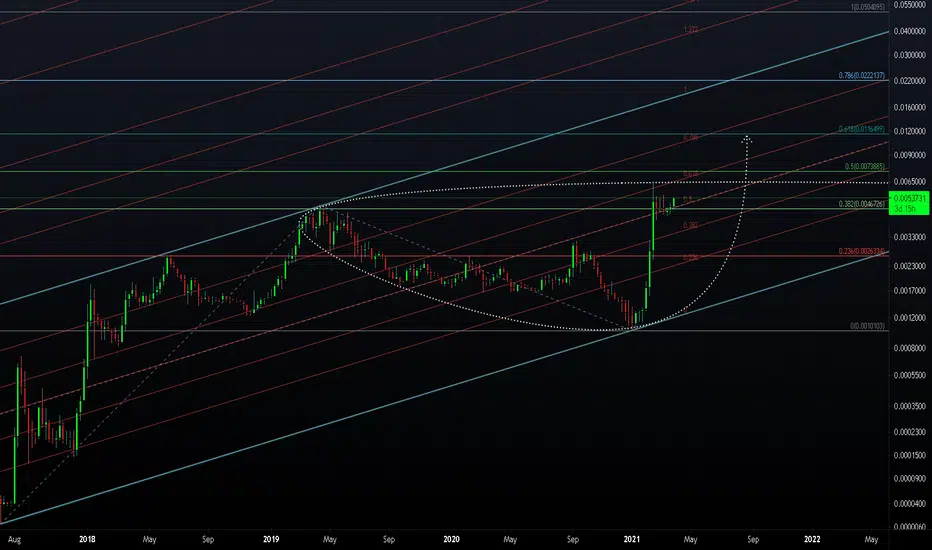Click the 0.0160000 price axis label
The height and width of the screenshot is (550, 932).
coord(910,108)
